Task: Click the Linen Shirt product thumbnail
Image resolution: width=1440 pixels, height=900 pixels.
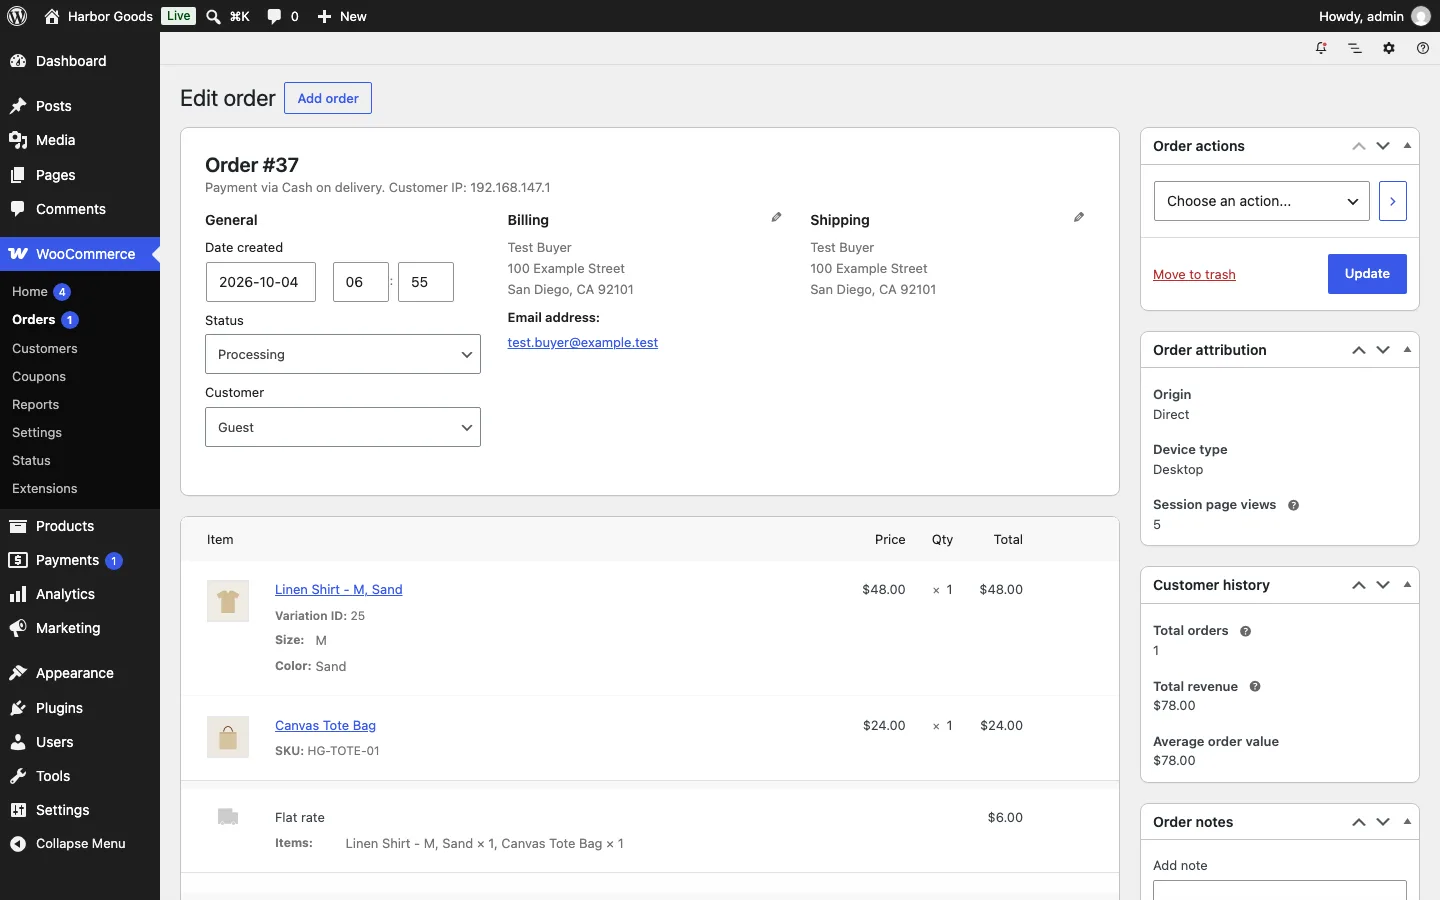Action: (x=228, y=601)
